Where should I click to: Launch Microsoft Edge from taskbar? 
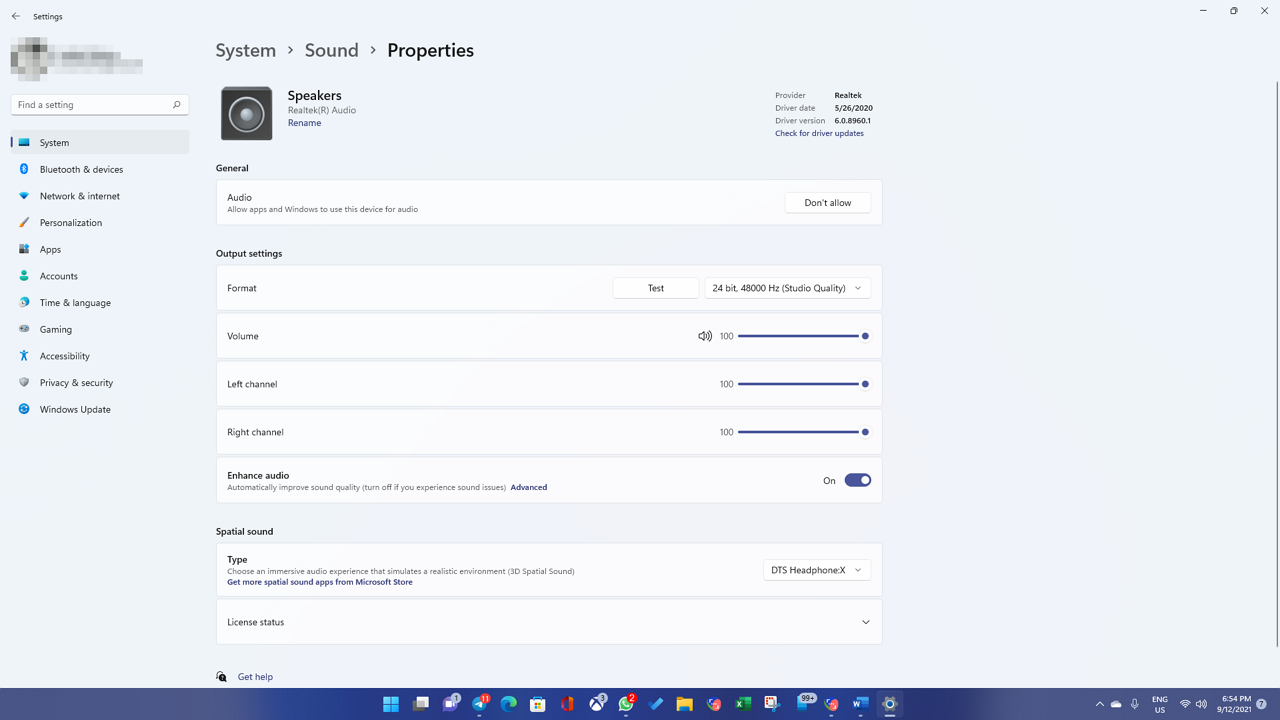coord(509,704)
